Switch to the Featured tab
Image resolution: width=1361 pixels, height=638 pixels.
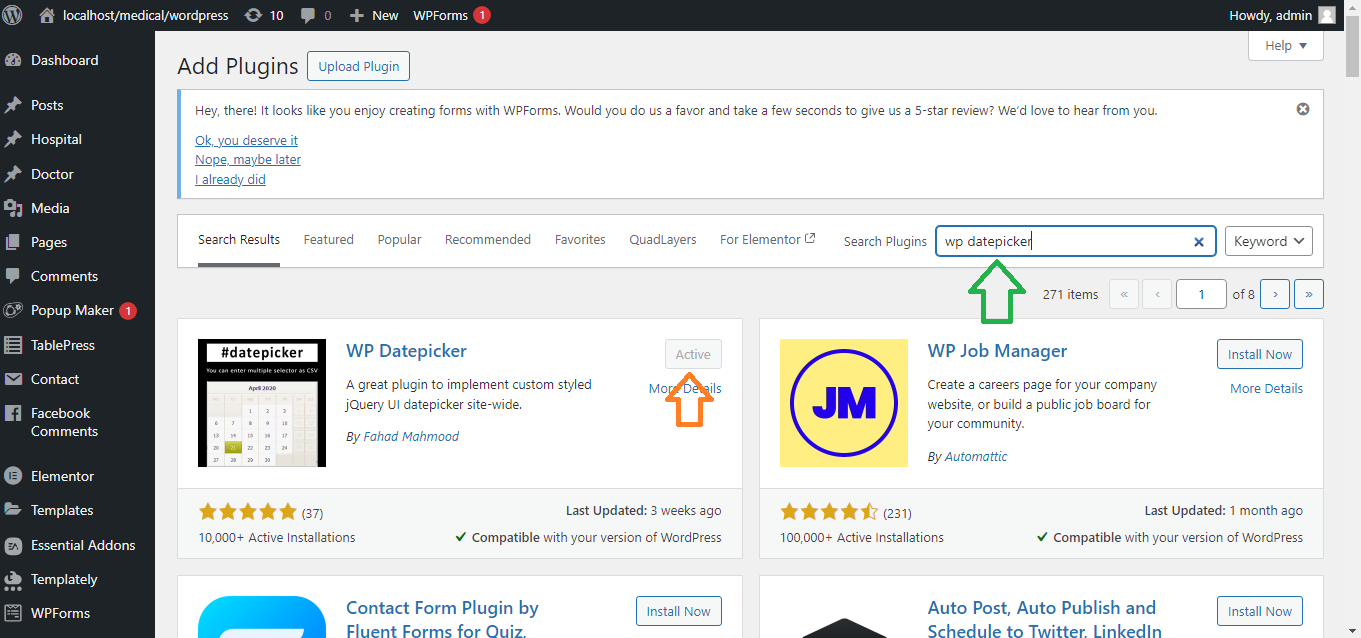click(x=328, y=240)
